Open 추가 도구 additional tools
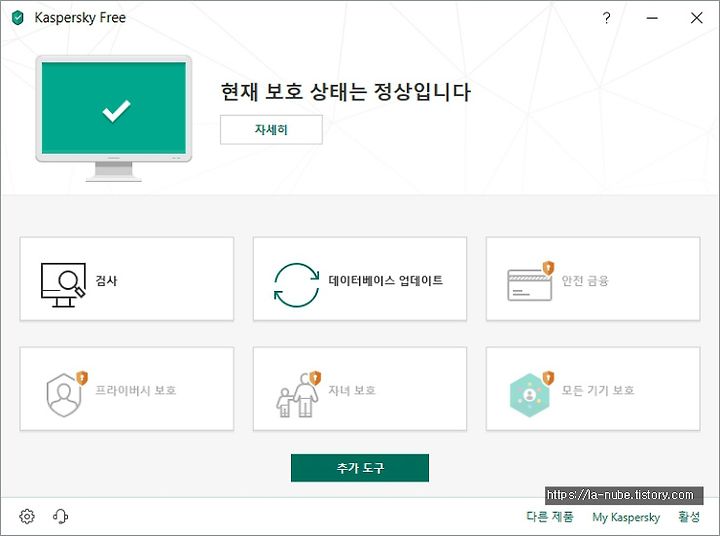720x536 pixels. [360, 468]
